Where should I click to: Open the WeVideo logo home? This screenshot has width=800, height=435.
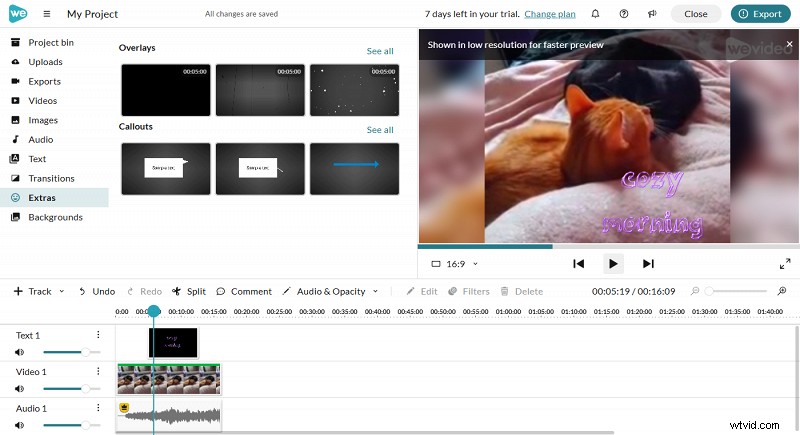[18, 14]
